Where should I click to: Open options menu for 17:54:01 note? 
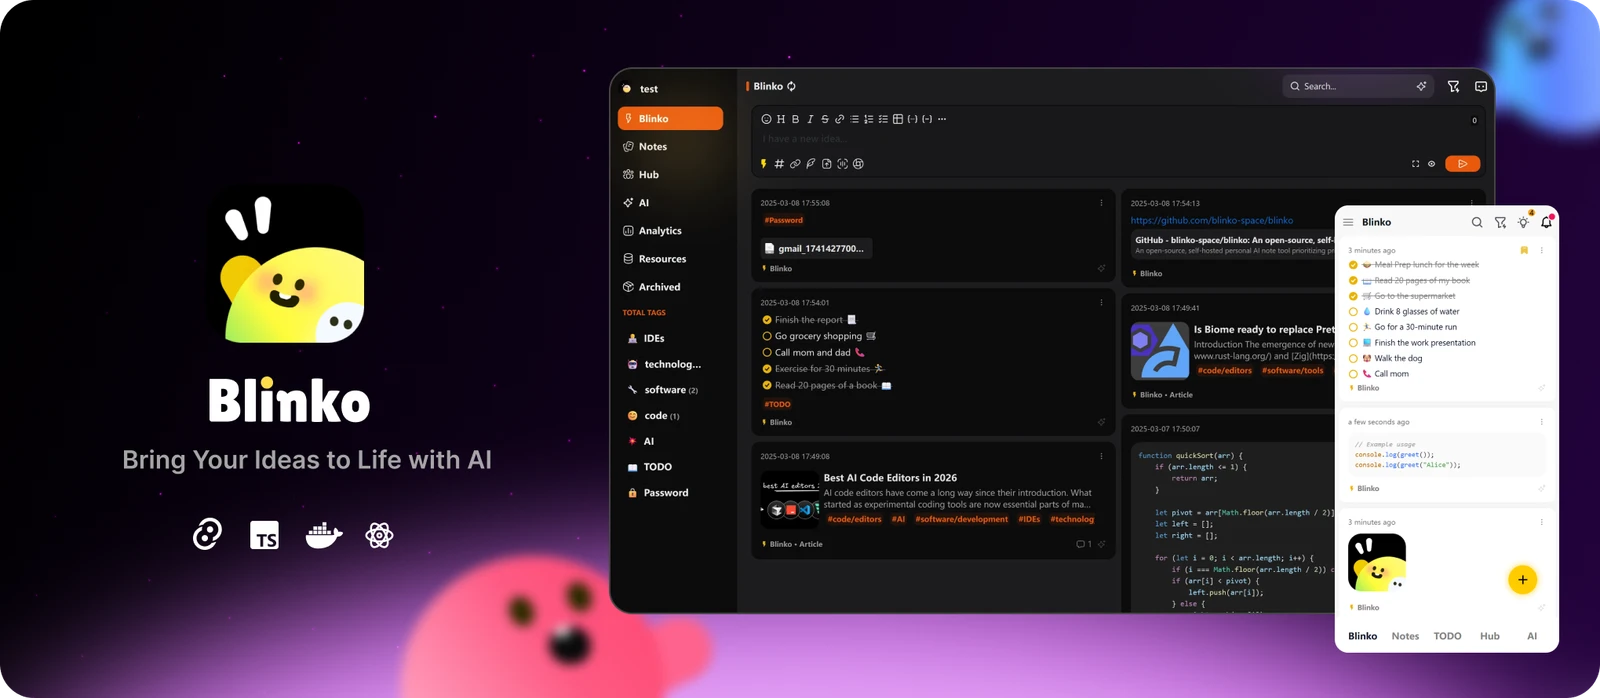(1101, 302)
